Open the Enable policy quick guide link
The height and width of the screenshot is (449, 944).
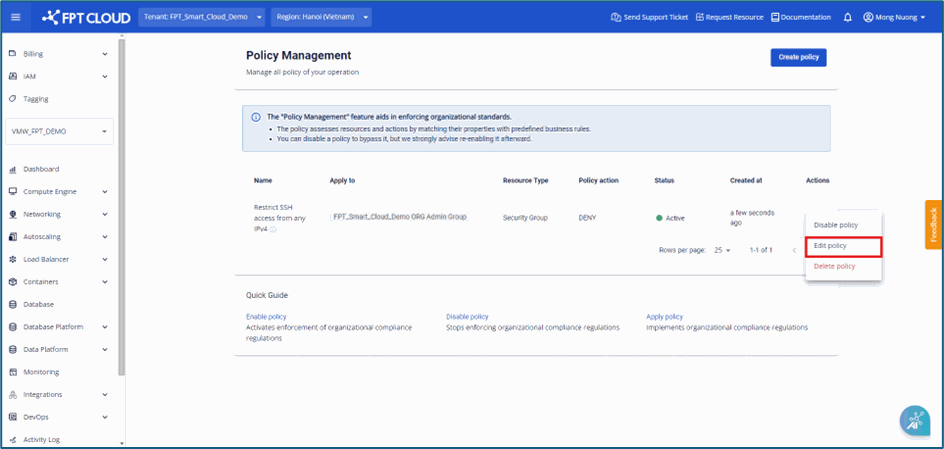point(266,317)
